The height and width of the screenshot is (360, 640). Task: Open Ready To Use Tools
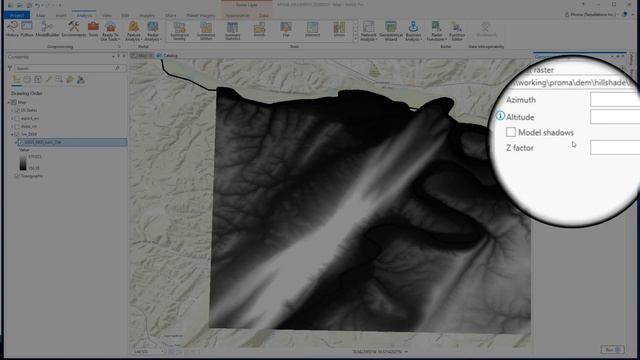[x=110, y=31]
